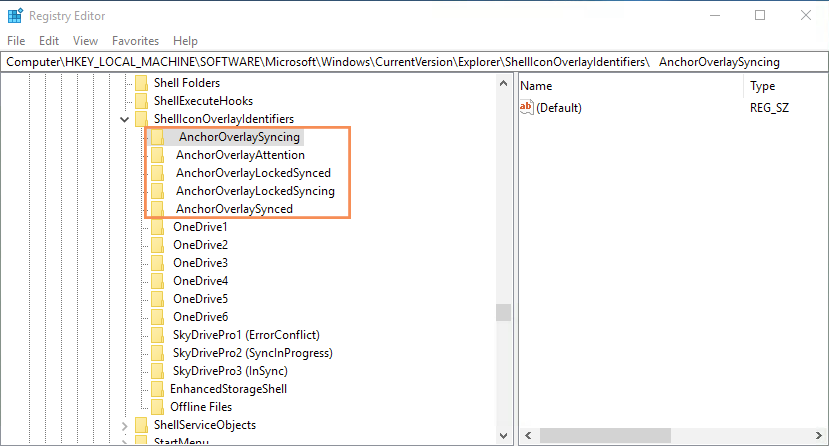The width and height of the screenshot is (829, 446).
Task: Select the OneDrive5 key name
Action: coord(200,299)
